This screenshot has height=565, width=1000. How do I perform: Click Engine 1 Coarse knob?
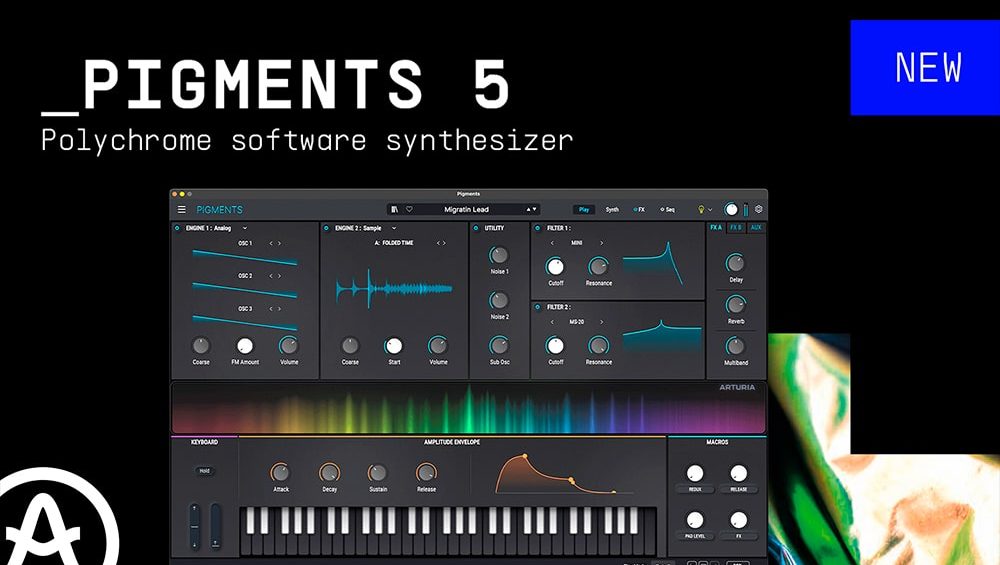click(201, 346)
